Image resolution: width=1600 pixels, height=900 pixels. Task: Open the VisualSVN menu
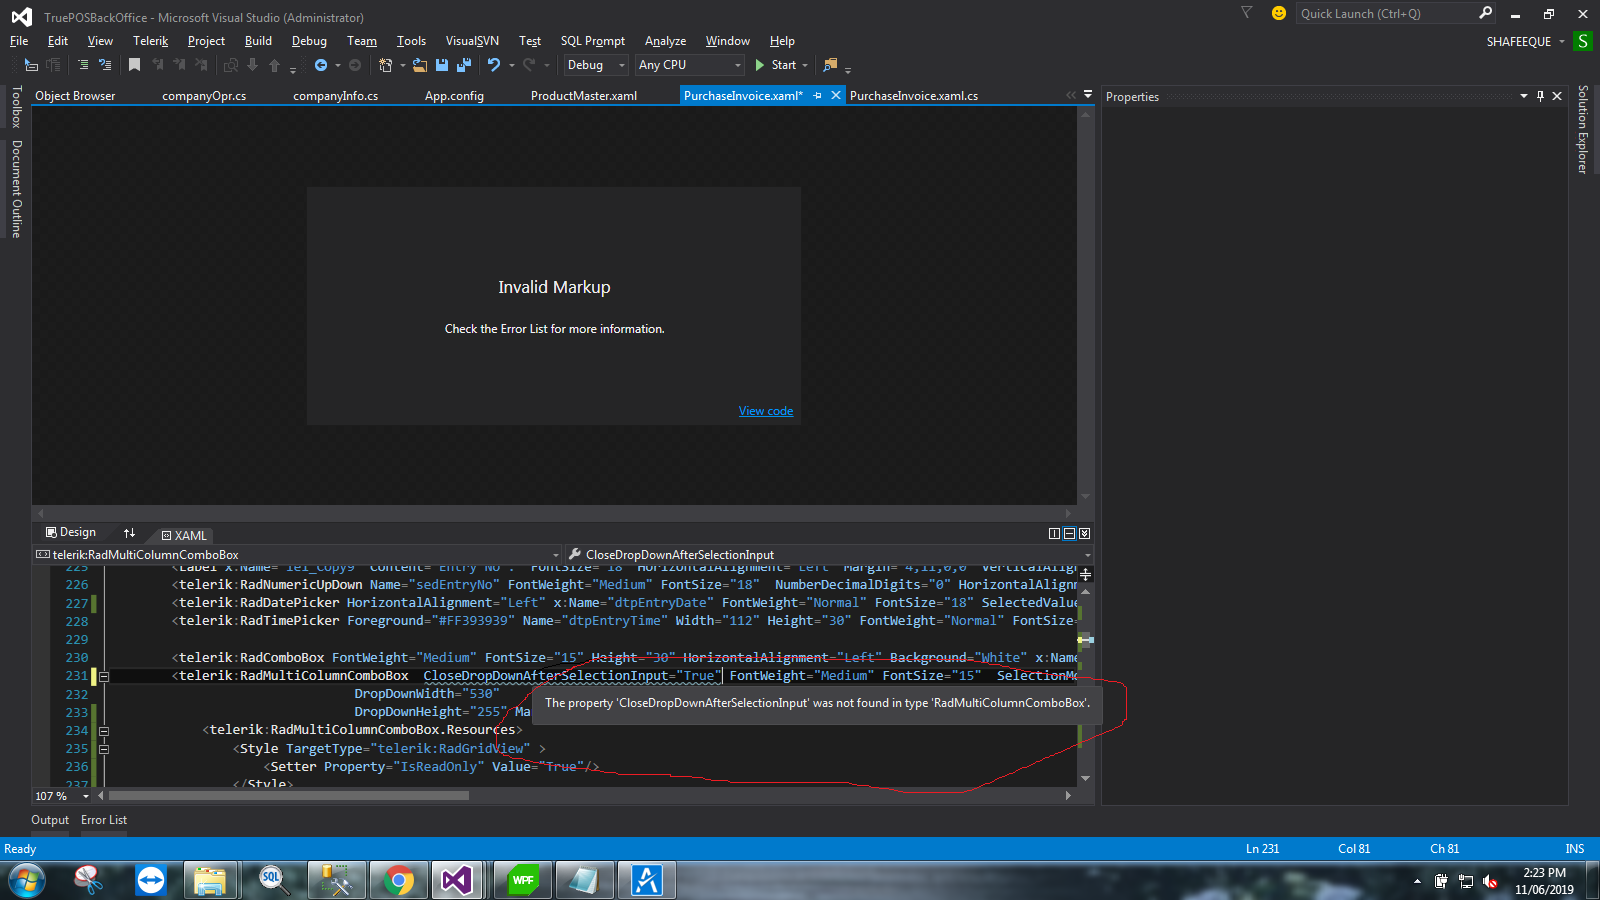click(472, 41)
